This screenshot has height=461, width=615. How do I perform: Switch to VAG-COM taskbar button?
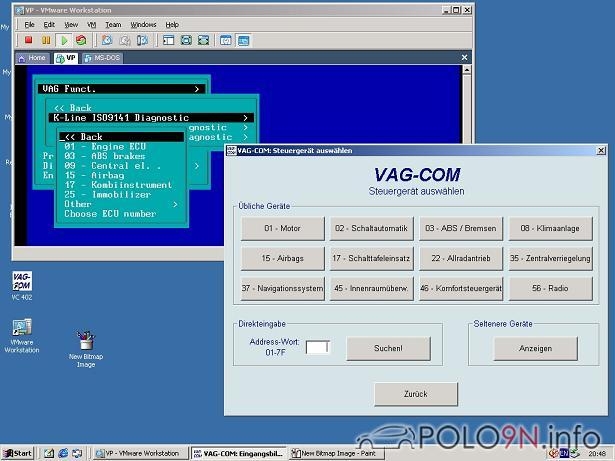[x=239, y=453]
